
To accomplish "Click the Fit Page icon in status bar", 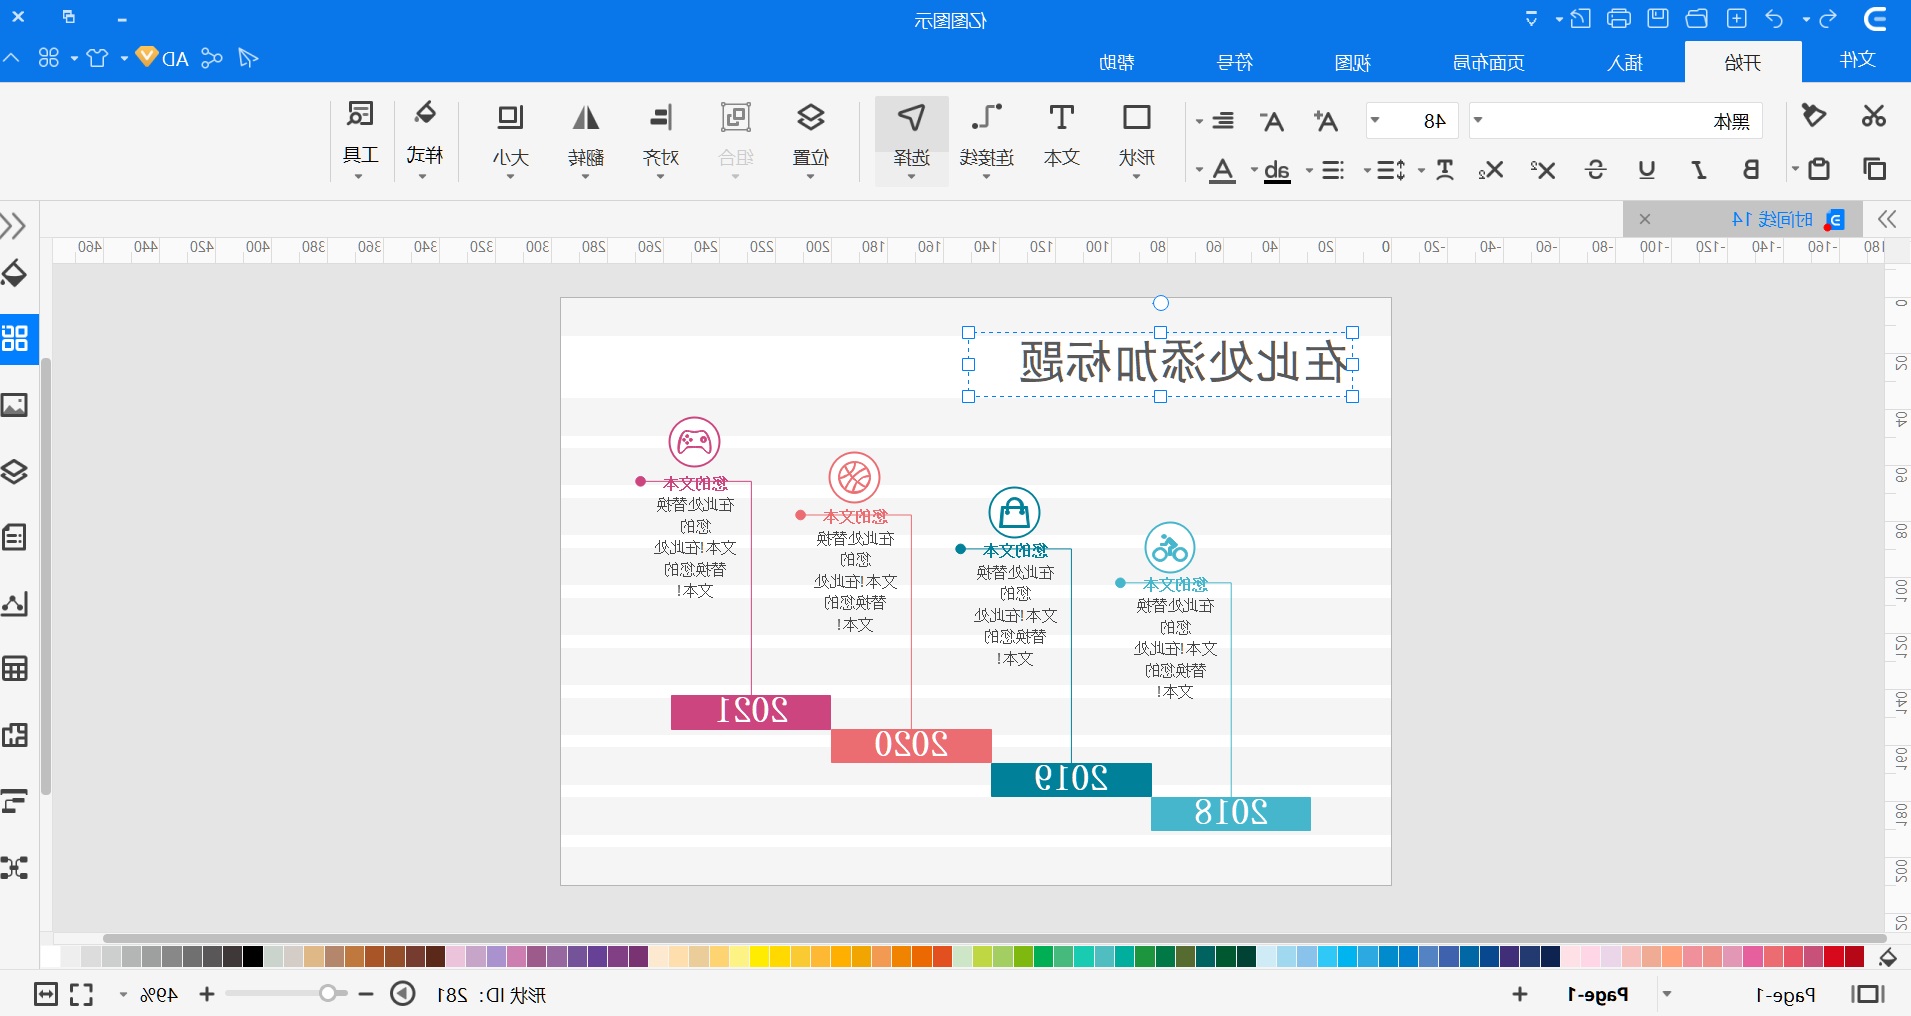I will tap(46, 994).
